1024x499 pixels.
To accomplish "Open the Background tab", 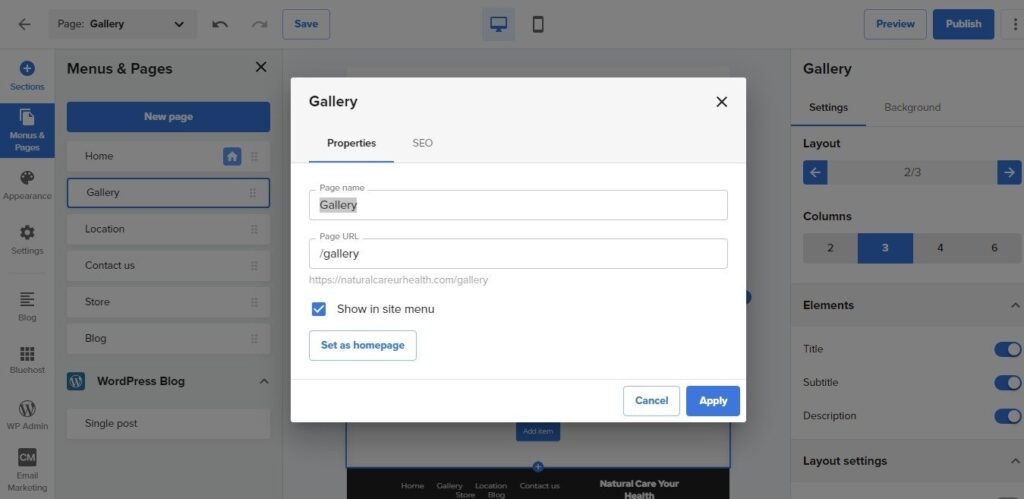I will point(912,107).
